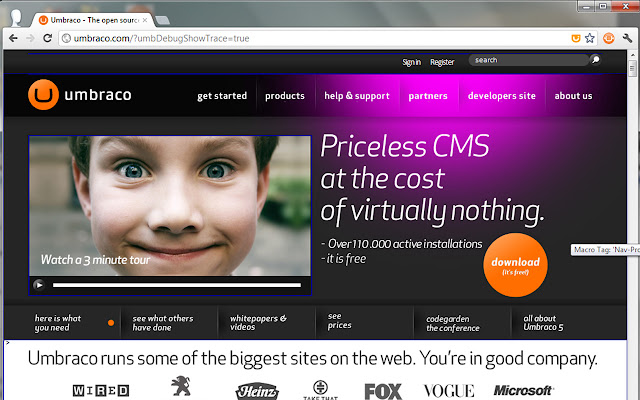Viewport: 640px width, 400px height.
Task: Bookmark page with the star icon
Action: (x=589, y=38)
